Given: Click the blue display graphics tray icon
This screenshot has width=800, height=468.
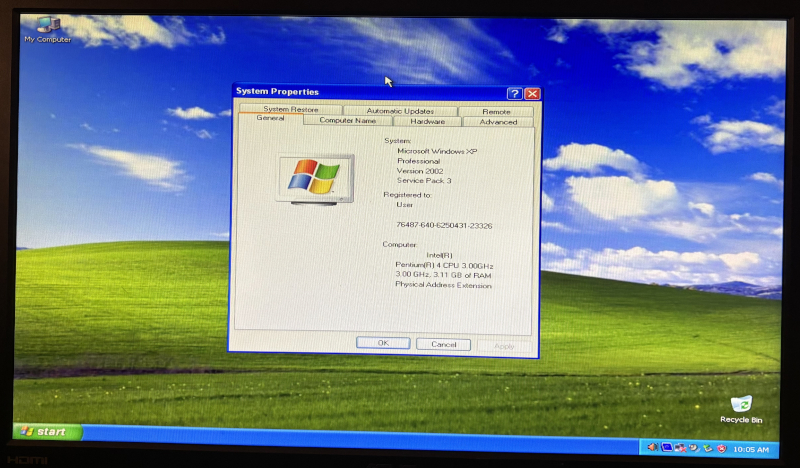Looking at the screenshot, I should 667,447.
